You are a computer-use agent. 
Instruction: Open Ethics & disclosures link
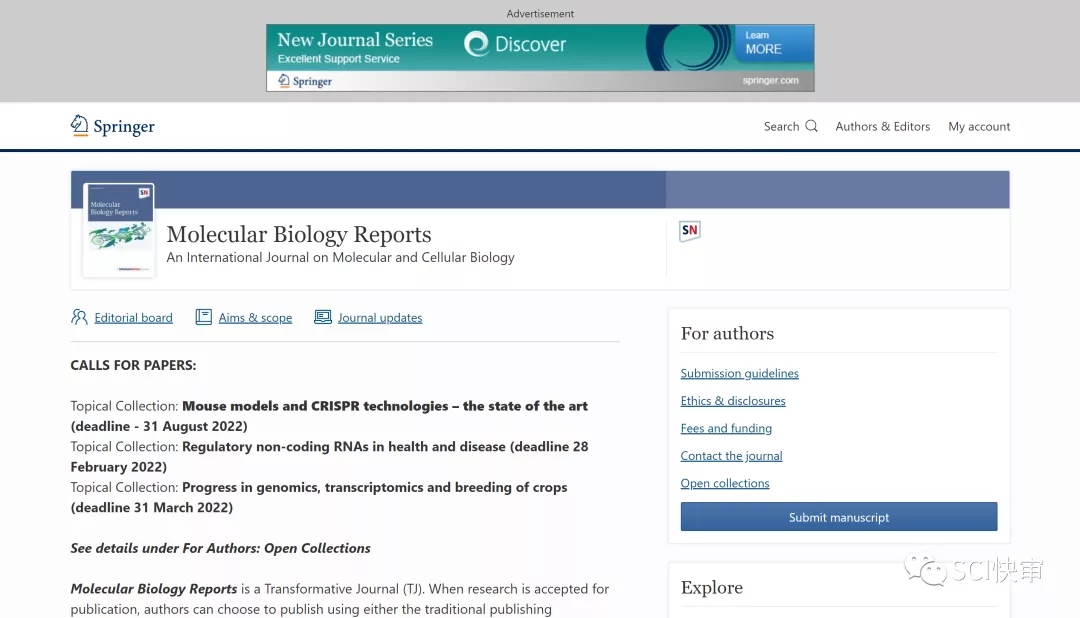pos(732,401)
